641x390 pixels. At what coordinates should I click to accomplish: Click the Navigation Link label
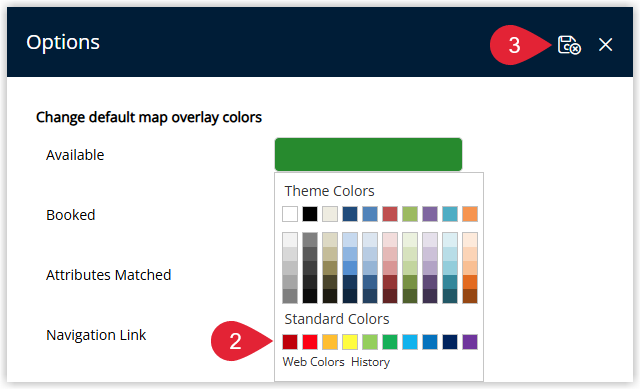96,335
